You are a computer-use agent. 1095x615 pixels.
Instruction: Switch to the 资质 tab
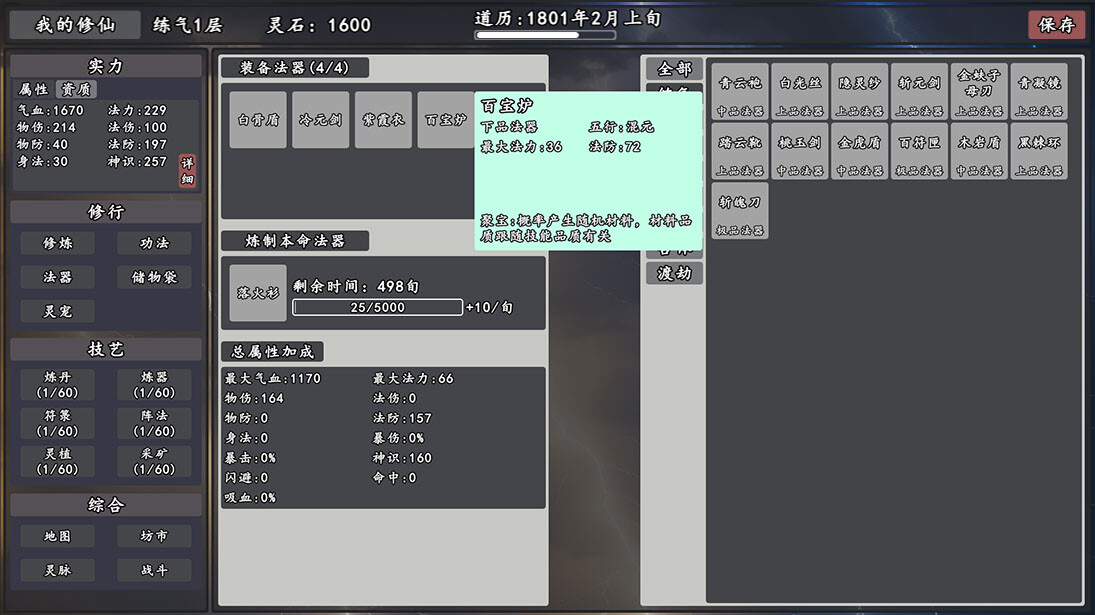click(x=77, y=89)
